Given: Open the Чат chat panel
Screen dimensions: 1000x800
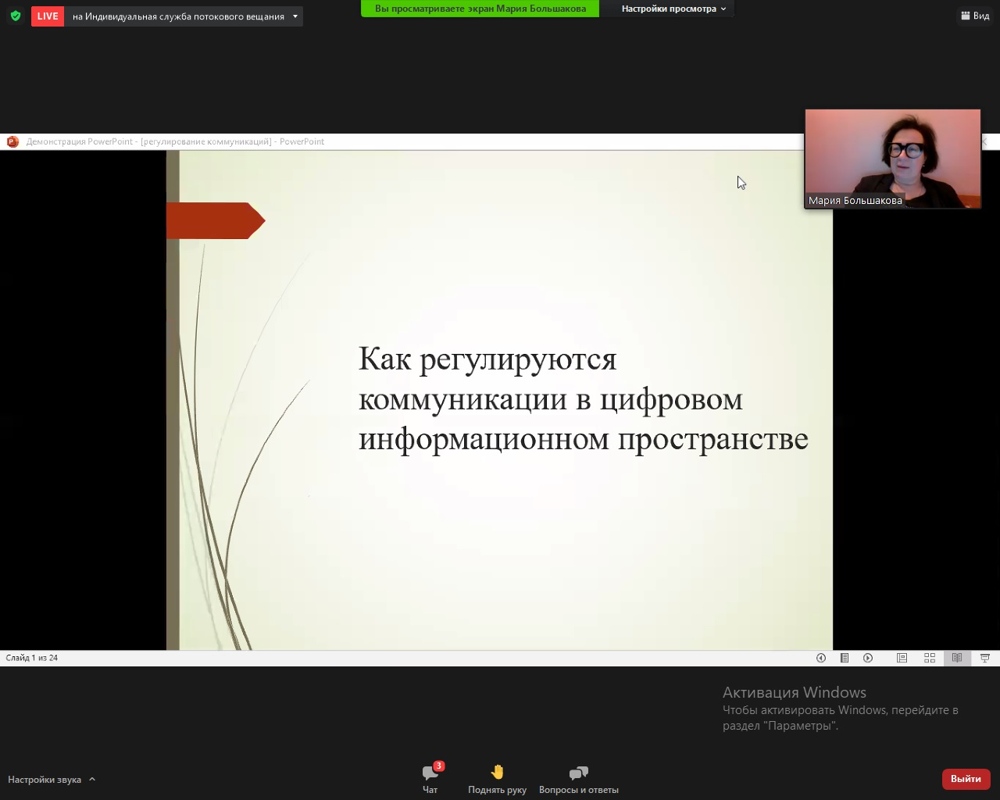Looking at the screenshot, I should pos(430,779).
